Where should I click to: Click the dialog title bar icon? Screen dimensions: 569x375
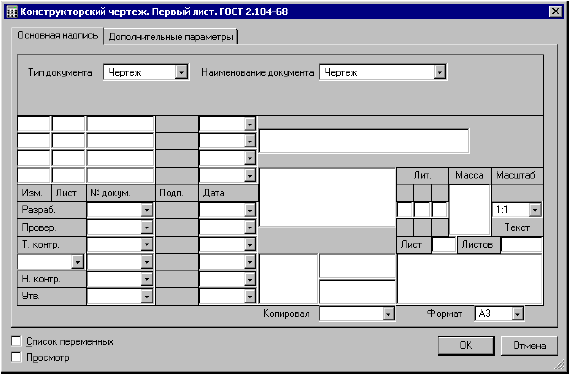click(x=12, y=12)
